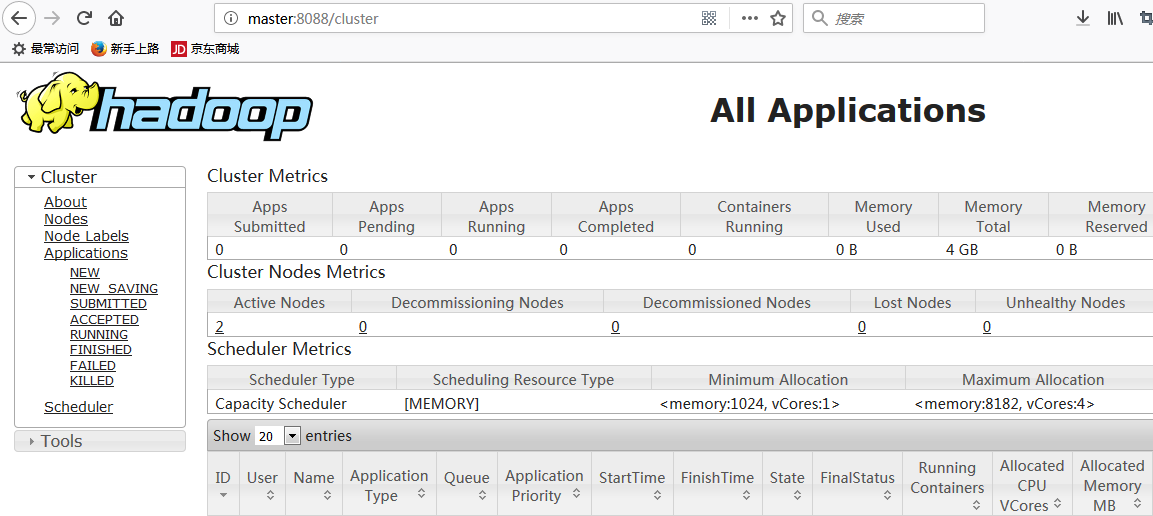Reload the page with the refresh icon
Image resolution: width=1153 pixels, height=516 pixels.
click(85, 18)
